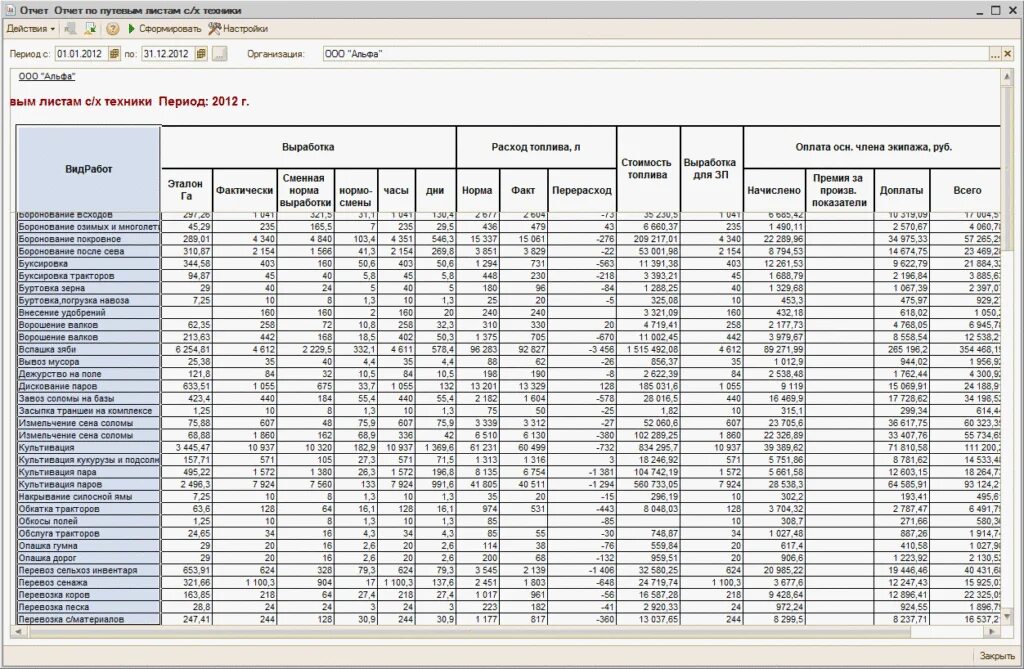Viewport: 1024px width, 669px height.
Task: Click the icon left of the help button
Action: [x=91, y=29]
